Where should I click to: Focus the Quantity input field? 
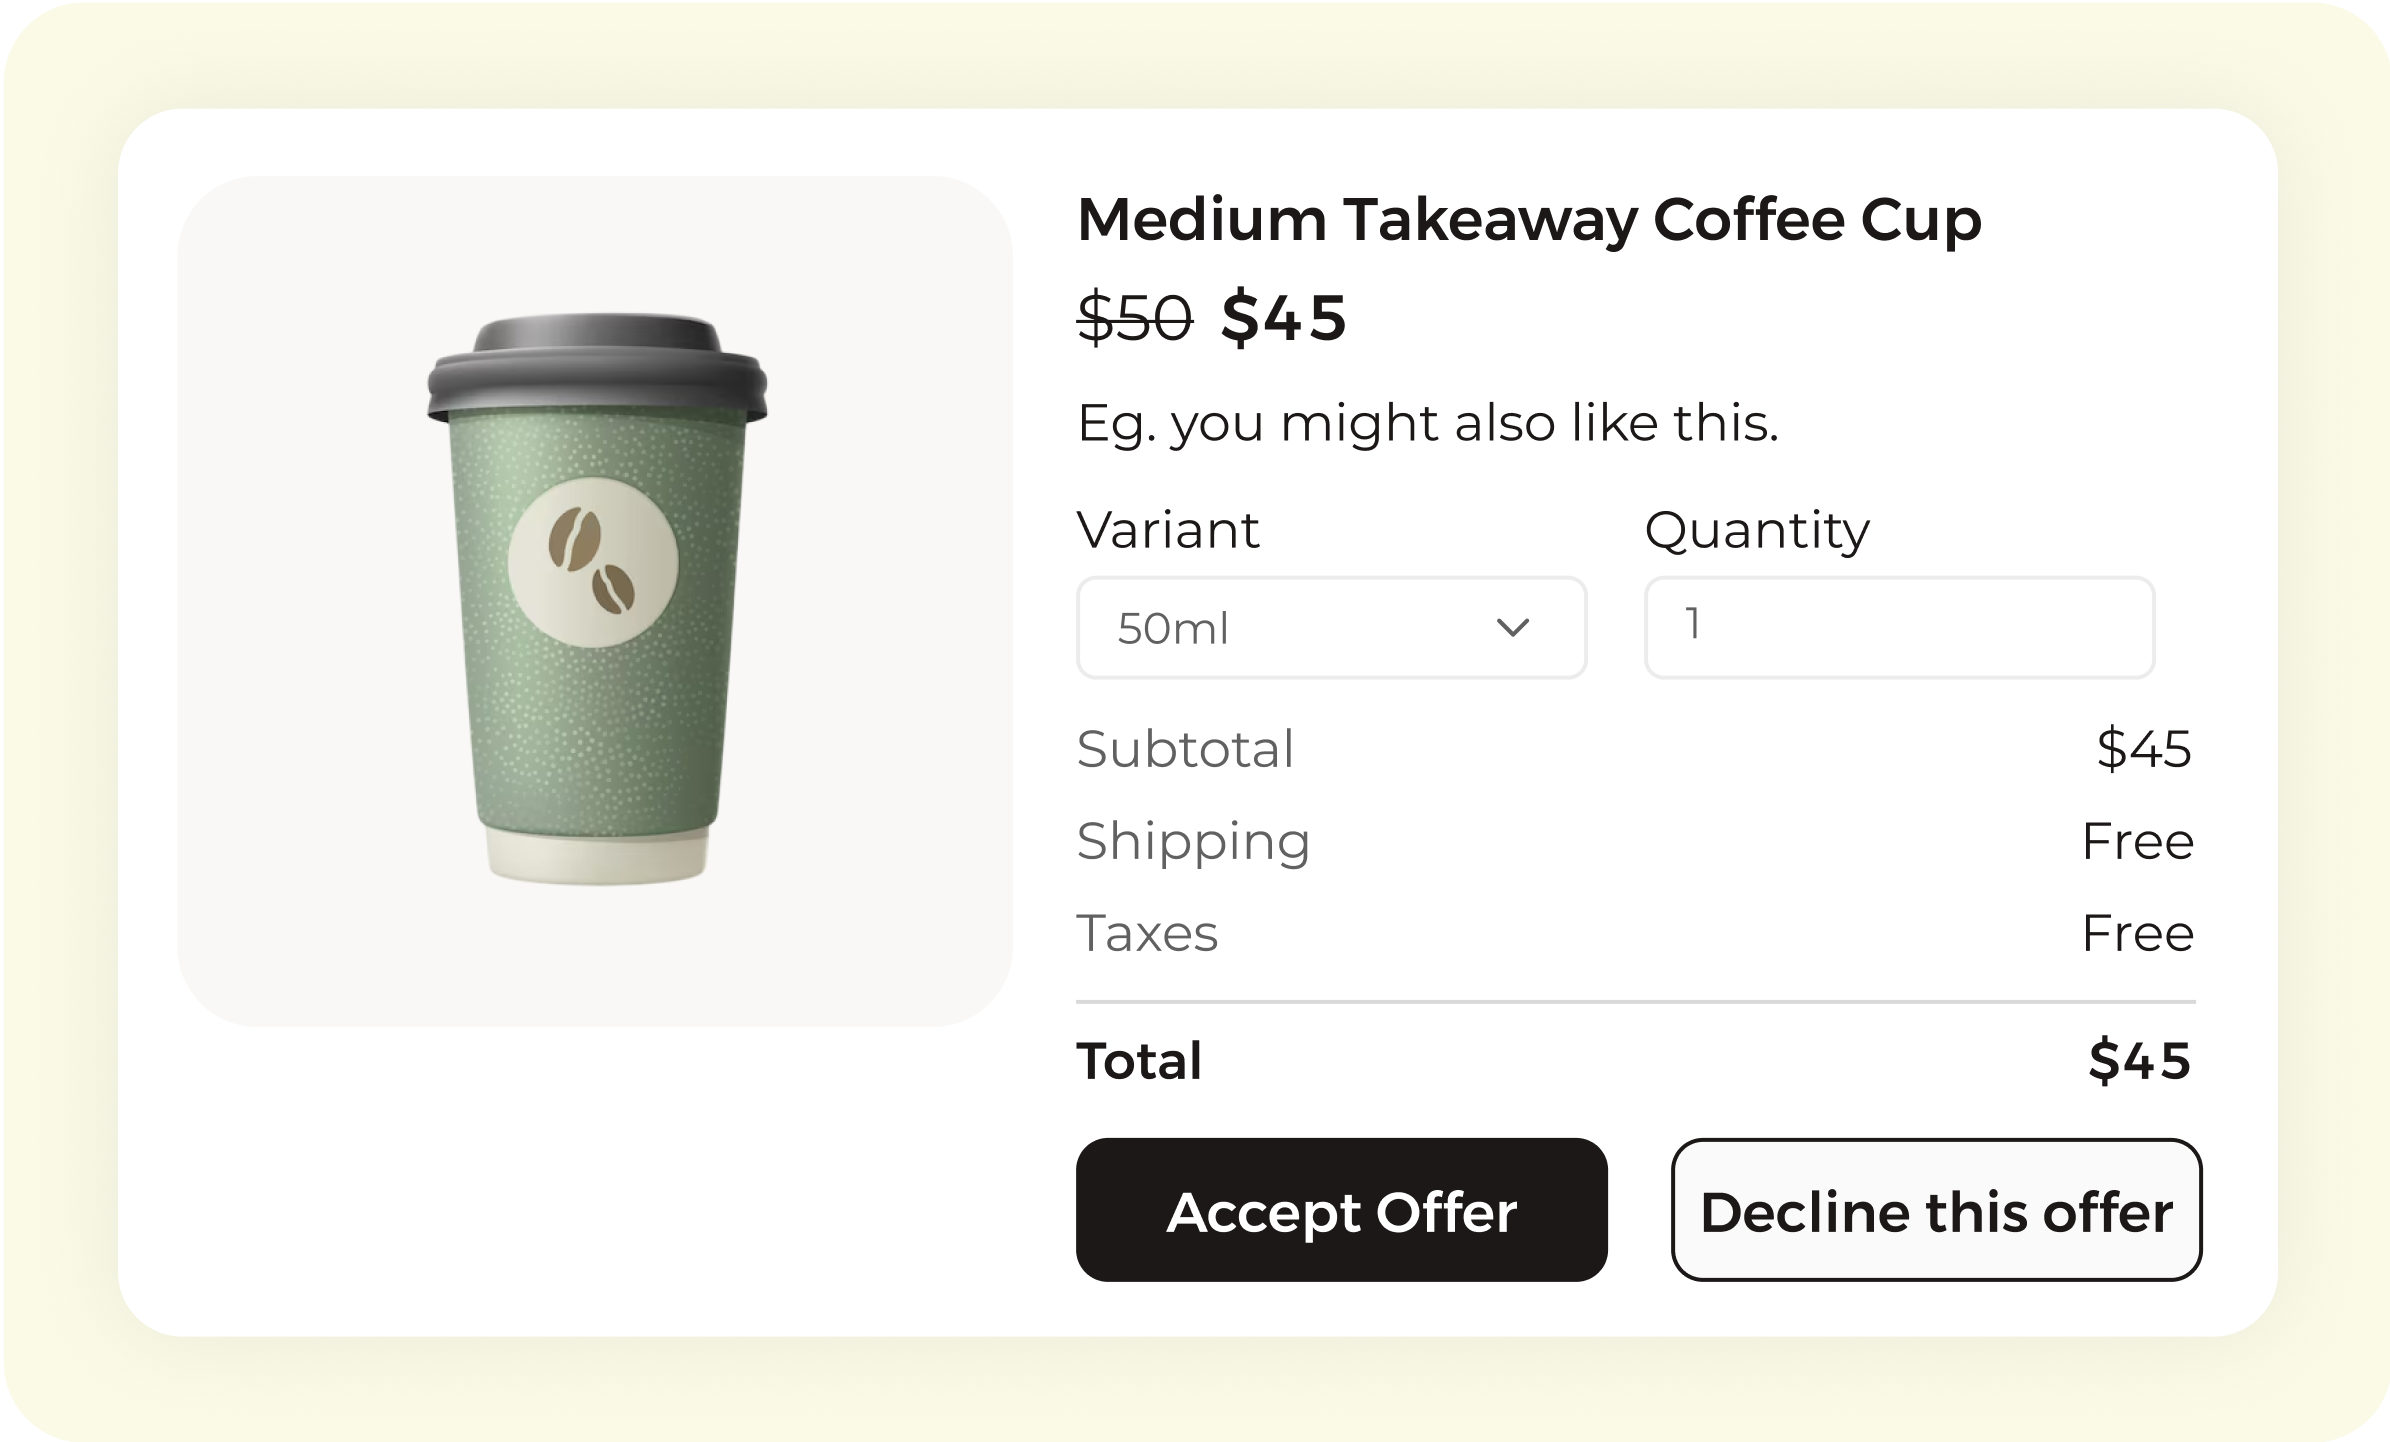[1898, 627]
